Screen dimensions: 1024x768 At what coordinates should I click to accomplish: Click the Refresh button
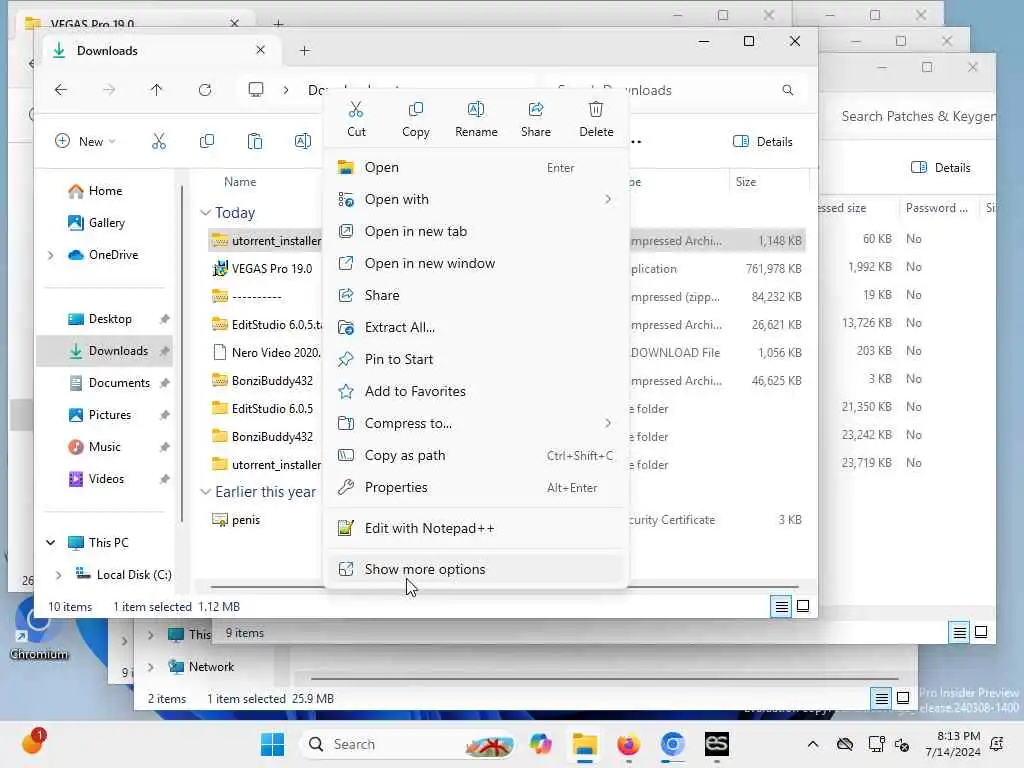205,89
